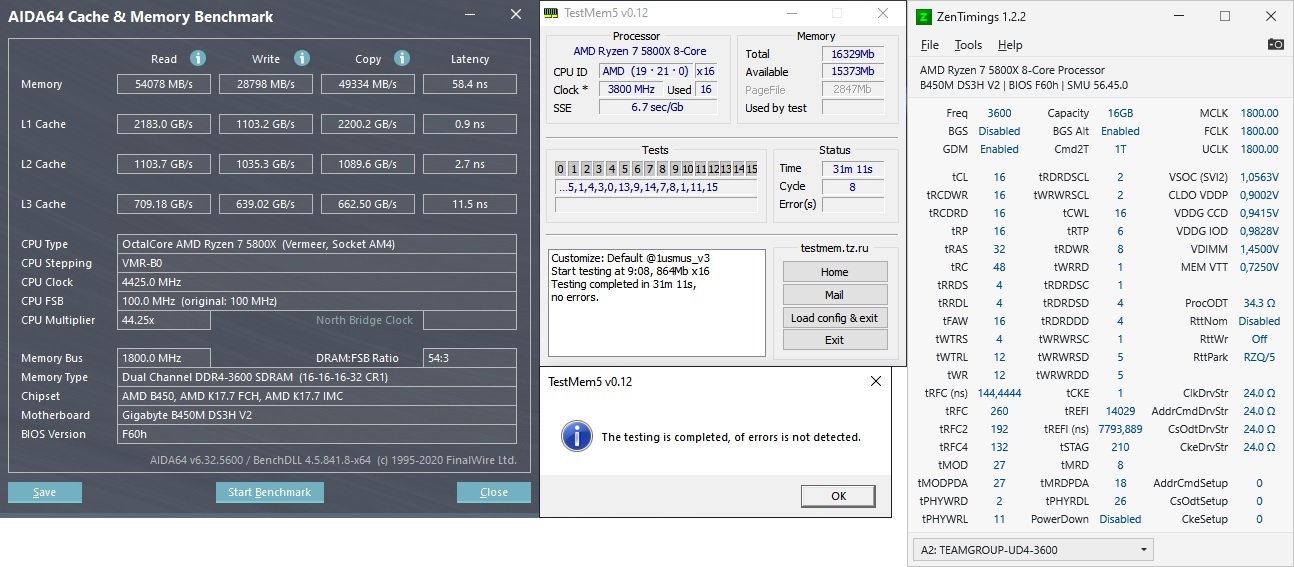Click ZenTimings Capacity value 16GB
The width and height of the screenshot is (1294, 567).
(x=1120, y=113)
